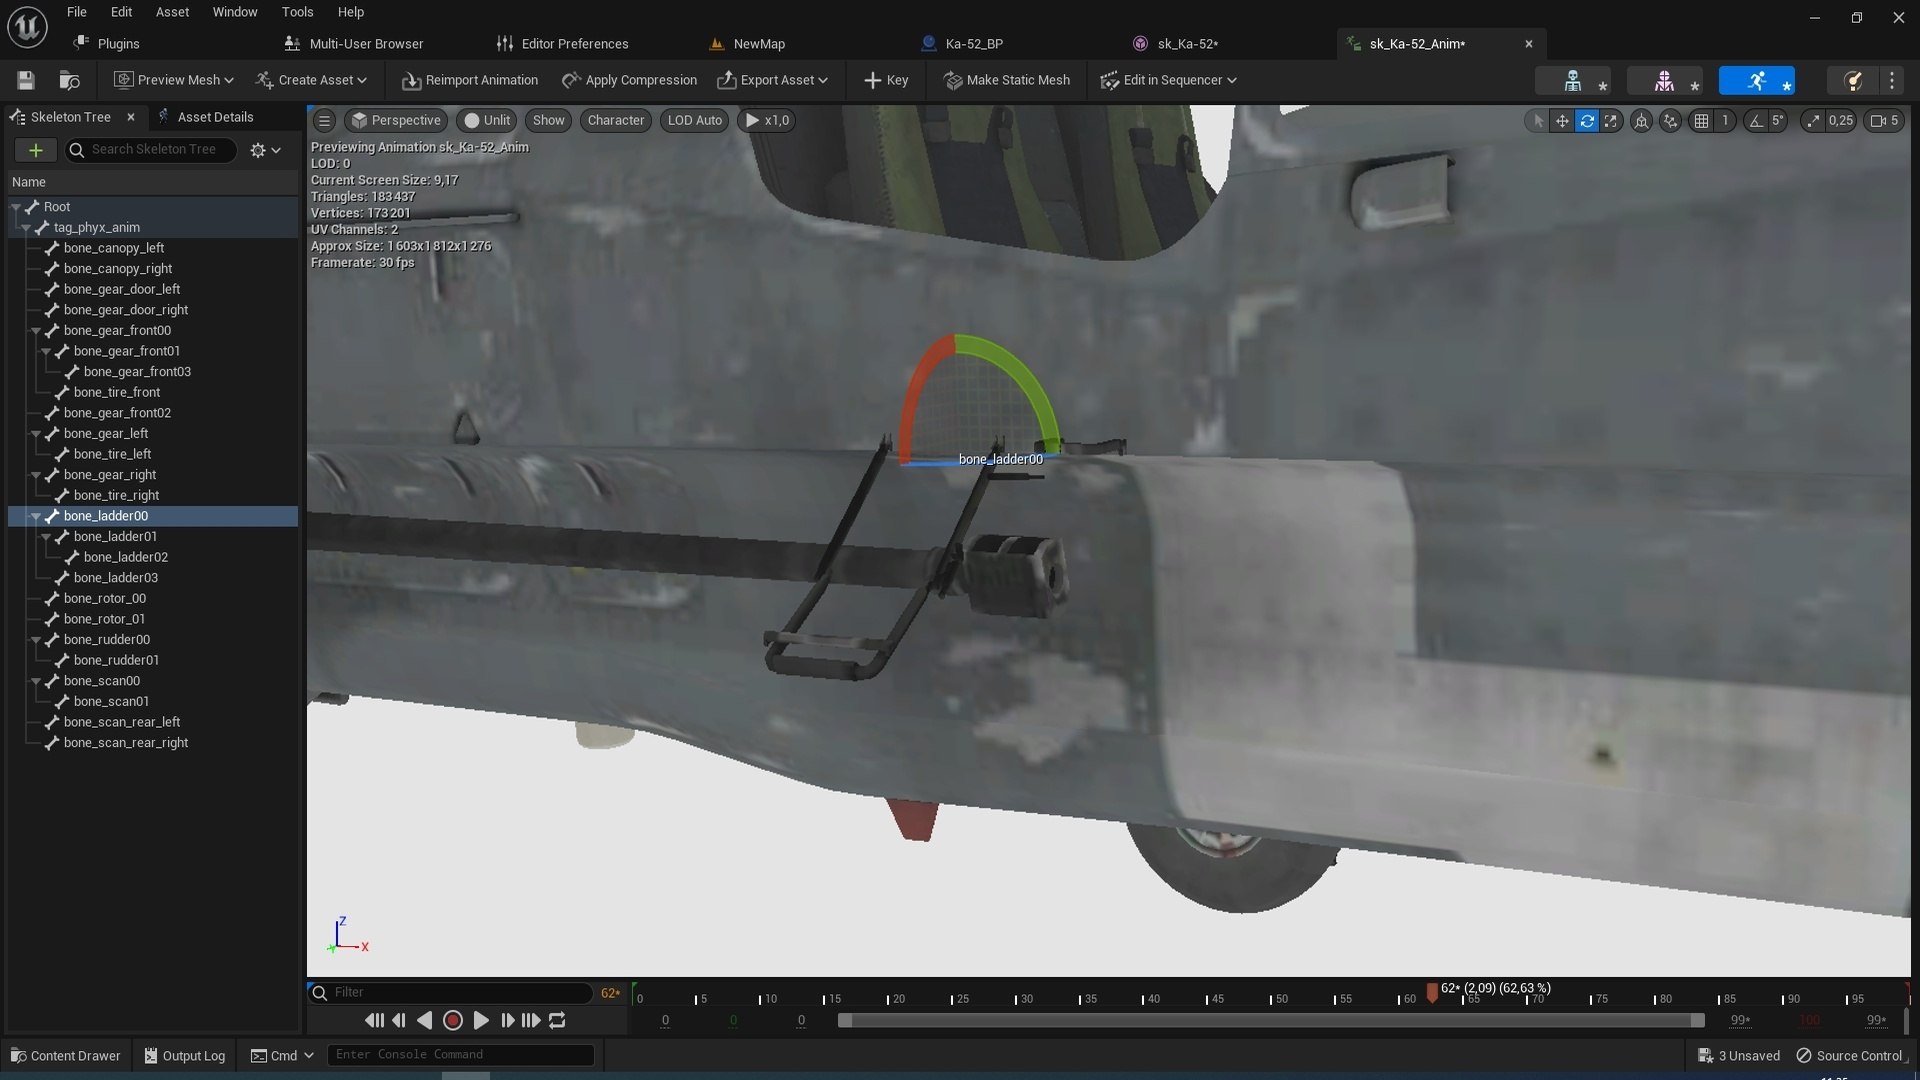The height and width of the screenshot is (1080, 1920).
Task: Open camera speed setting
Action: click(x=1884, y=120)
